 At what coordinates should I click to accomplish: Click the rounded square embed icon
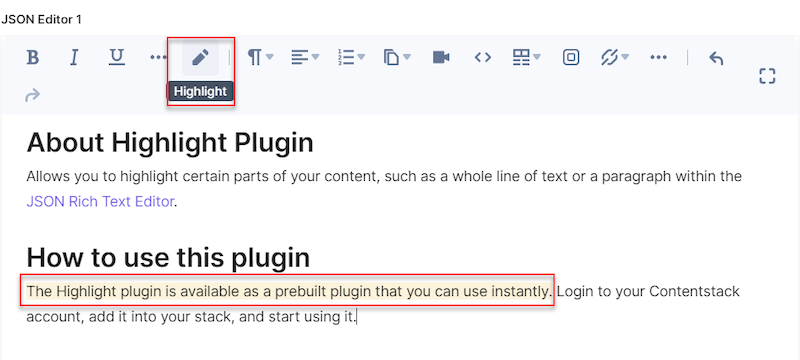571,58
